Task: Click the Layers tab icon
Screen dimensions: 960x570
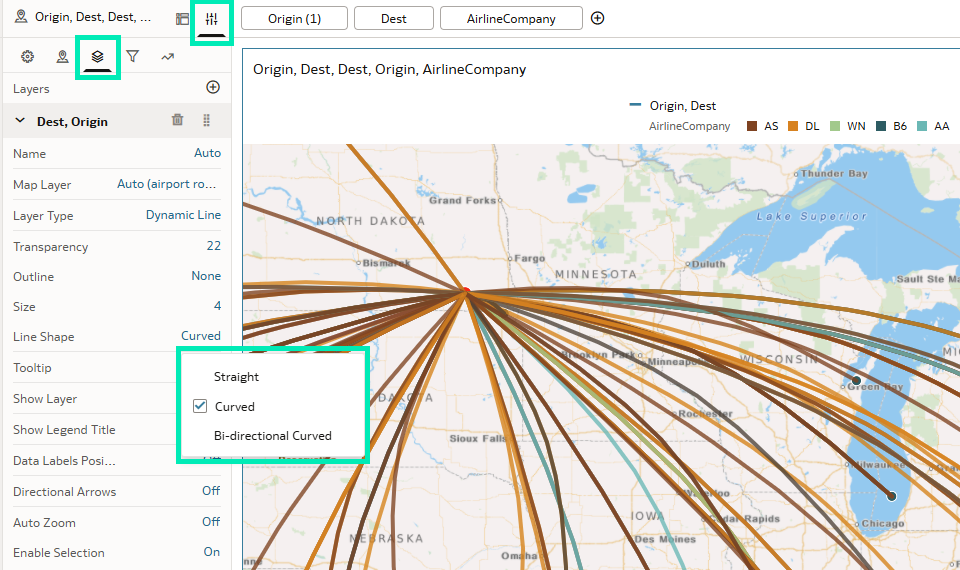Action: [97, 57]
